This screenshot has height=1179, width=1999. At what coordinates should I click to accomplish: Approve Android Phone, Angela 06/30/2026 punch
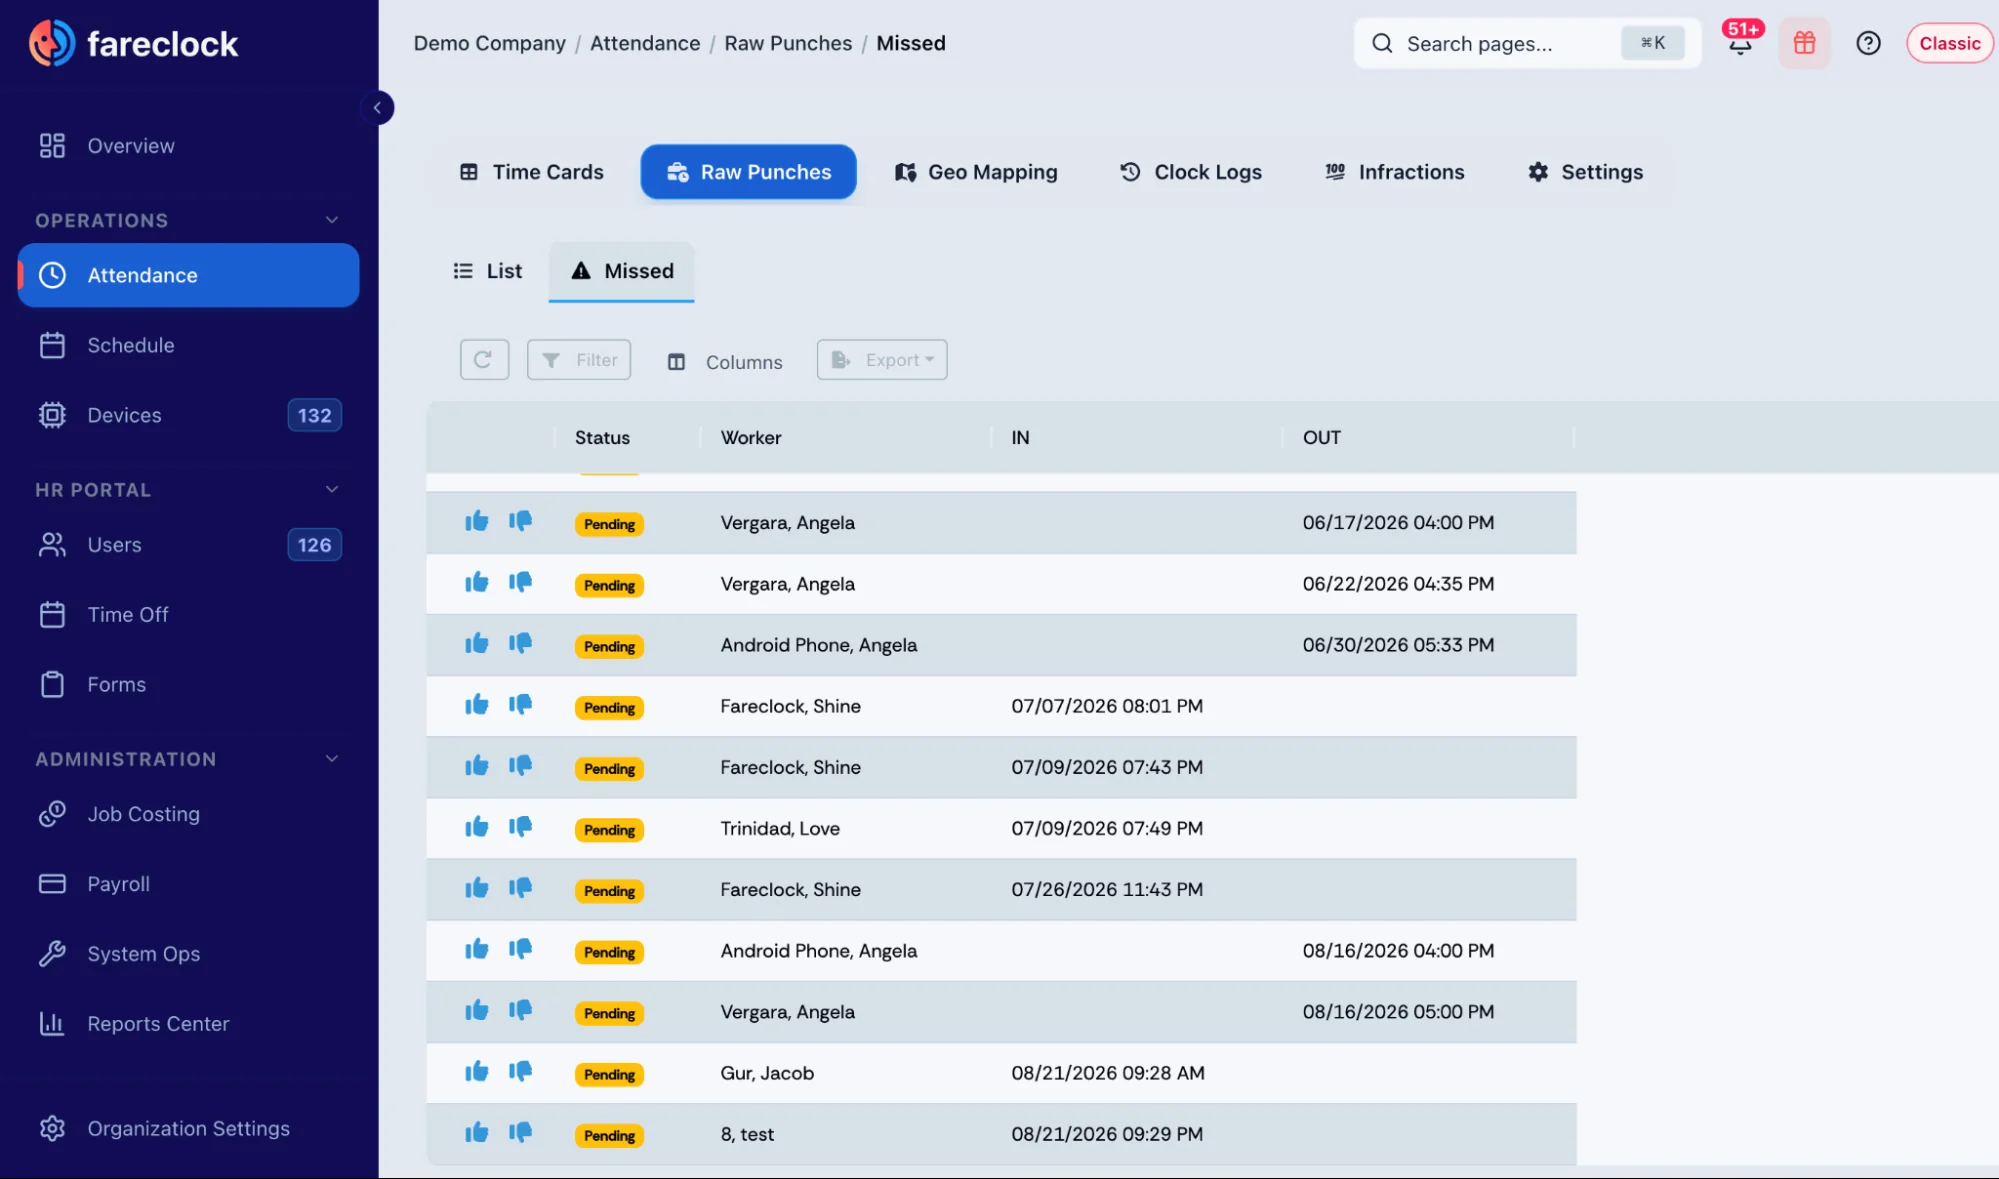(x=477, y=643)
